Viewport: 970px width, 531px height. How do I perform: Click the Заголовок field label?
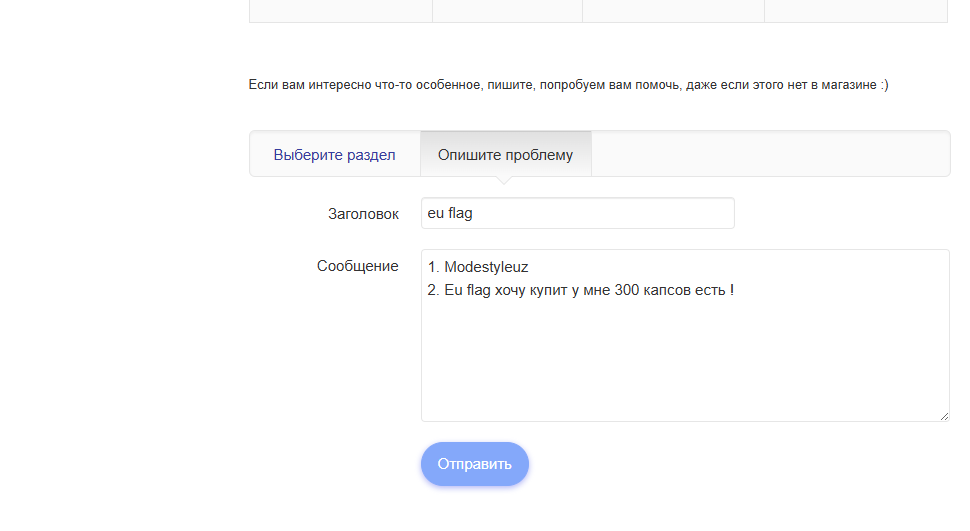363,214
